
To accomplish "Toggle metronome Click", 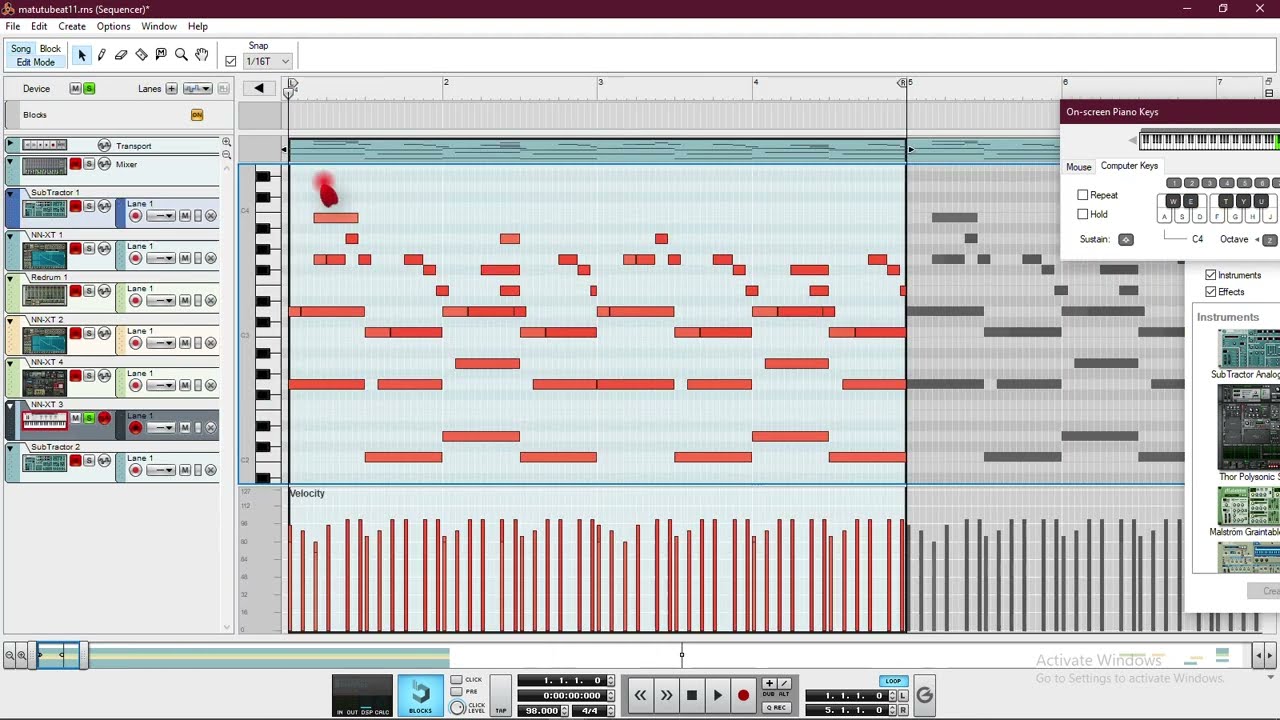I will (x=457, y=680).
